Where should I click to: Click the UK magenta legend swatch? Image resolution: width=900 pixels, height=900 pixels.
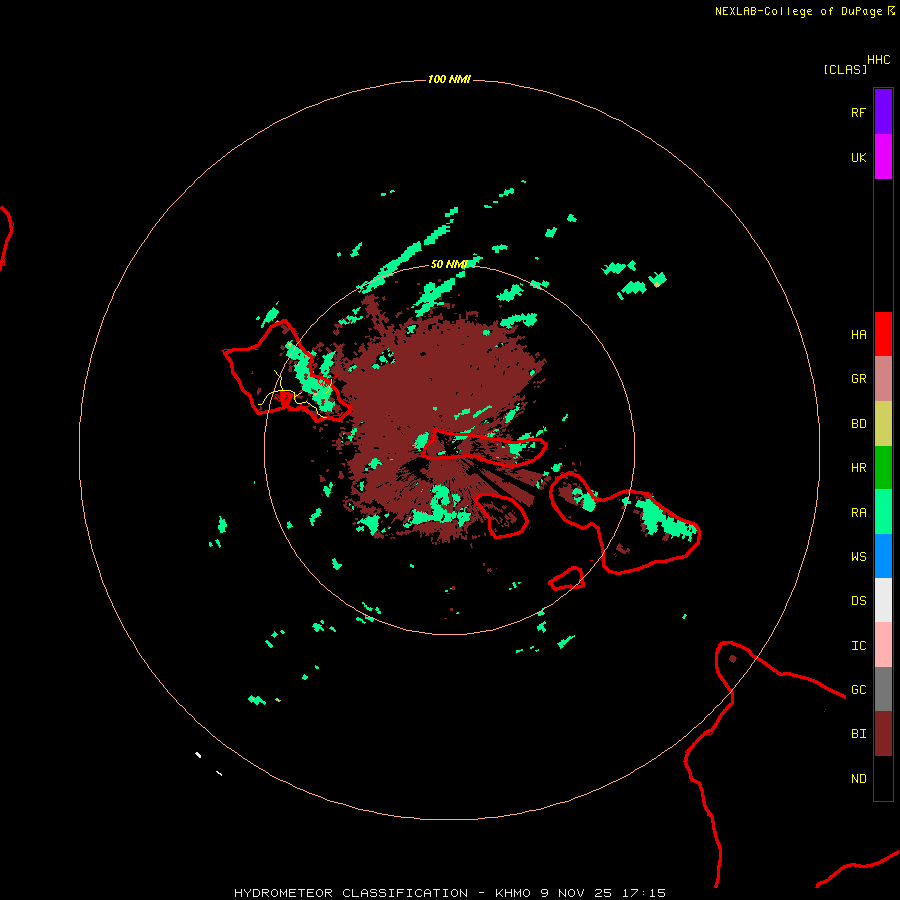[883, 157]
